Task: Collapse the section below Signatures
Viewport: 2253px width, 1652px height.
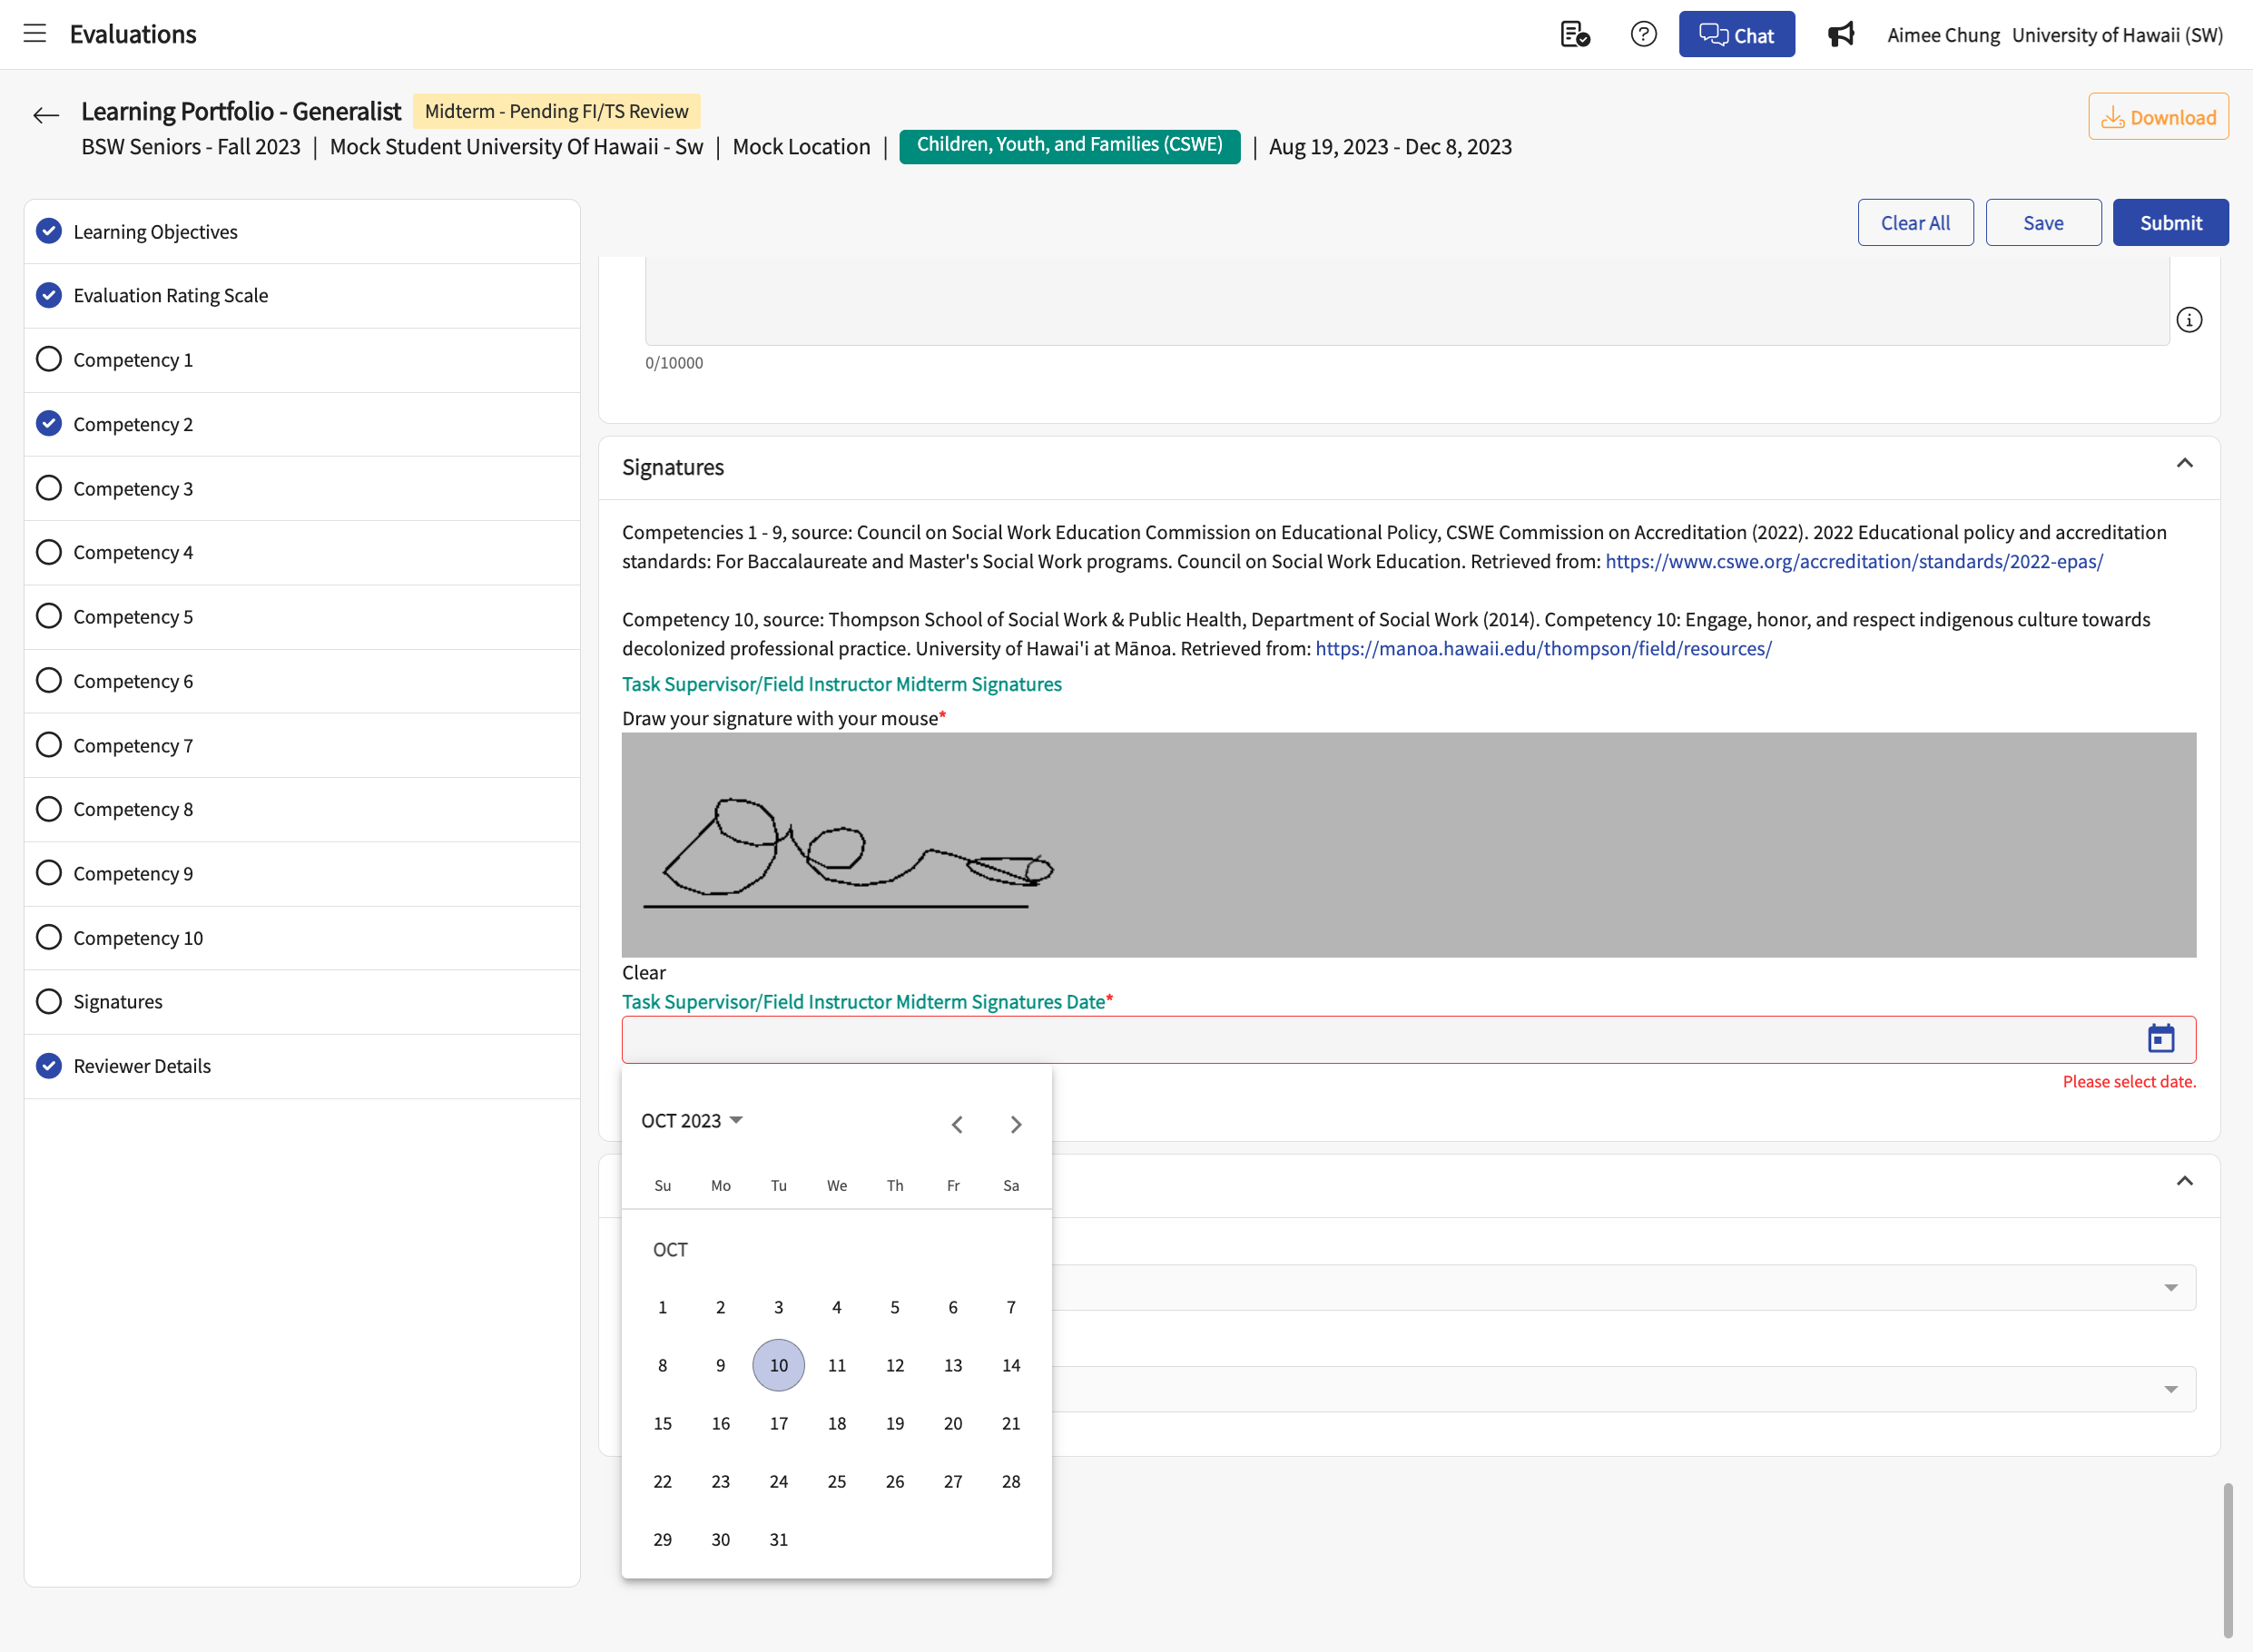Action: (x=2184, y=1181)
